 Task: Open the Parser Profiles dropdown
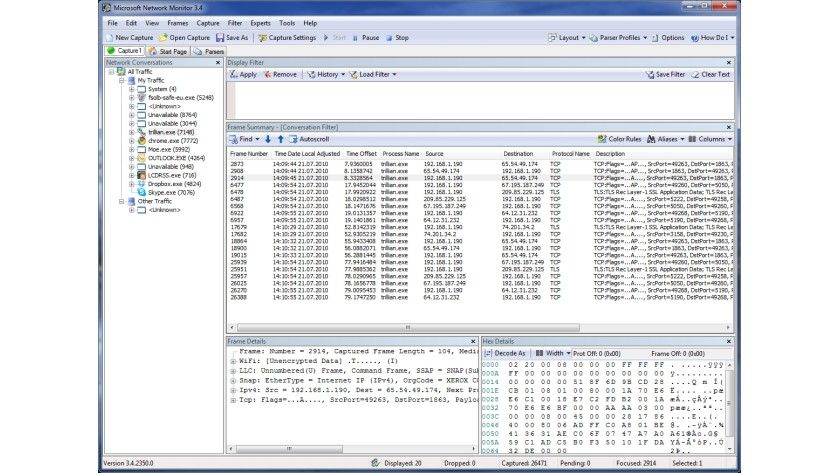[x=618, y=37]
